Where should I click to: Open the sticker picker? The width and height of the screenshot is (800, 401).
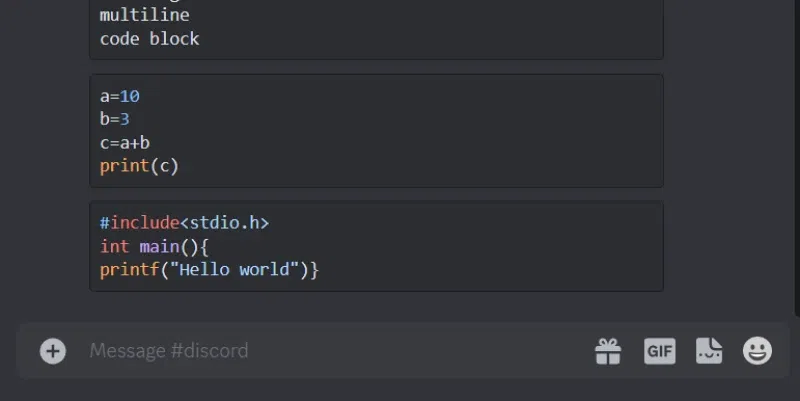tap(709, 351)
